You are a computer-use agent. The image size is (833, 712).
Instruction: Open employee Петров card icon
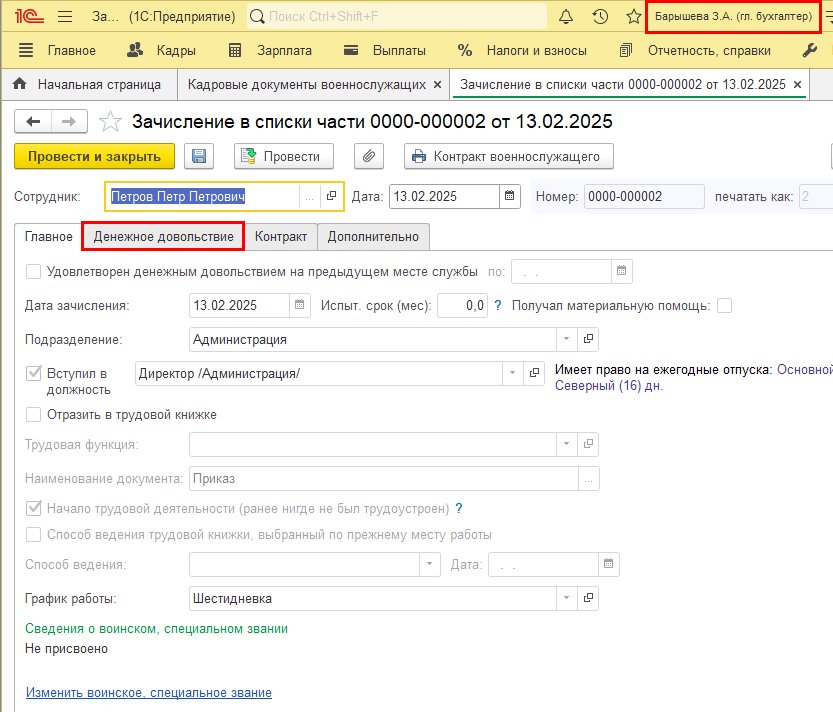332,196
